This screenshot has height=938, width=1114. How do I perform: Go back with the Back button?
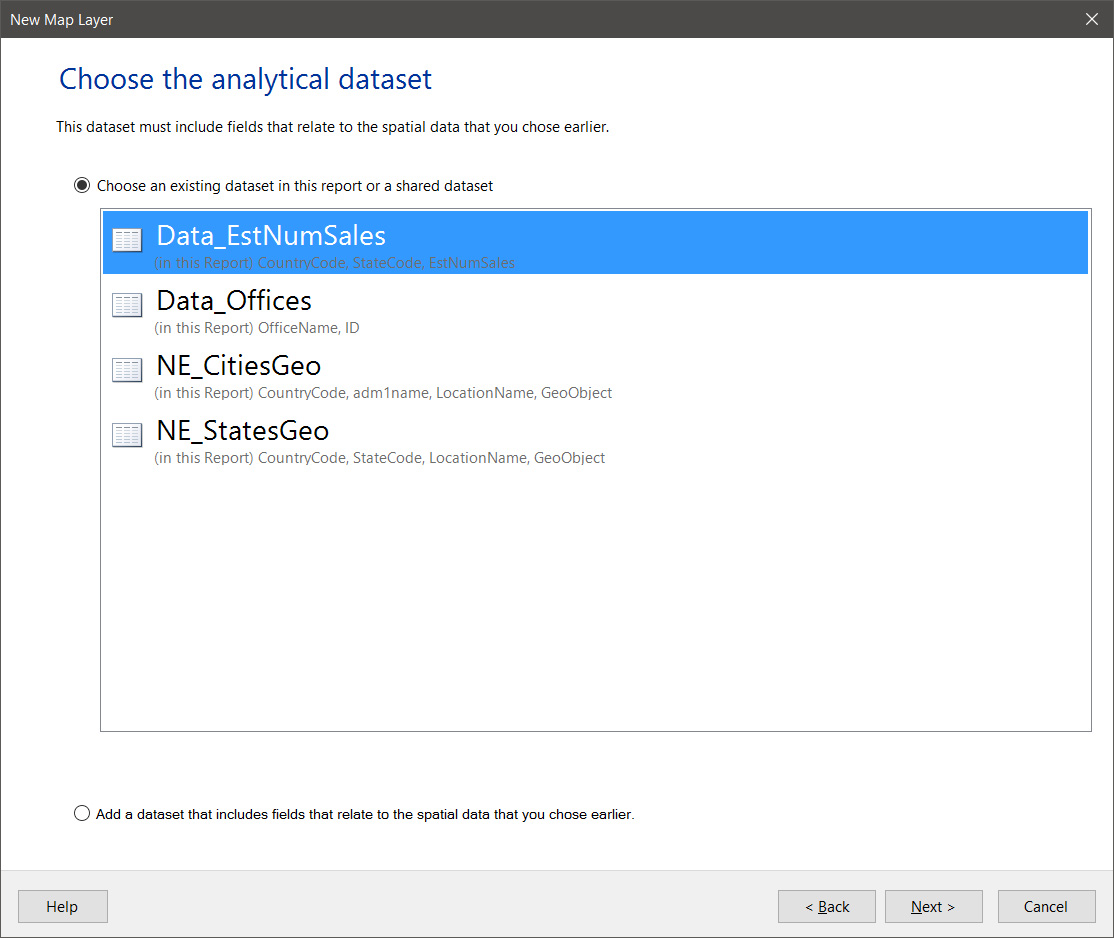tap(827, 907)
